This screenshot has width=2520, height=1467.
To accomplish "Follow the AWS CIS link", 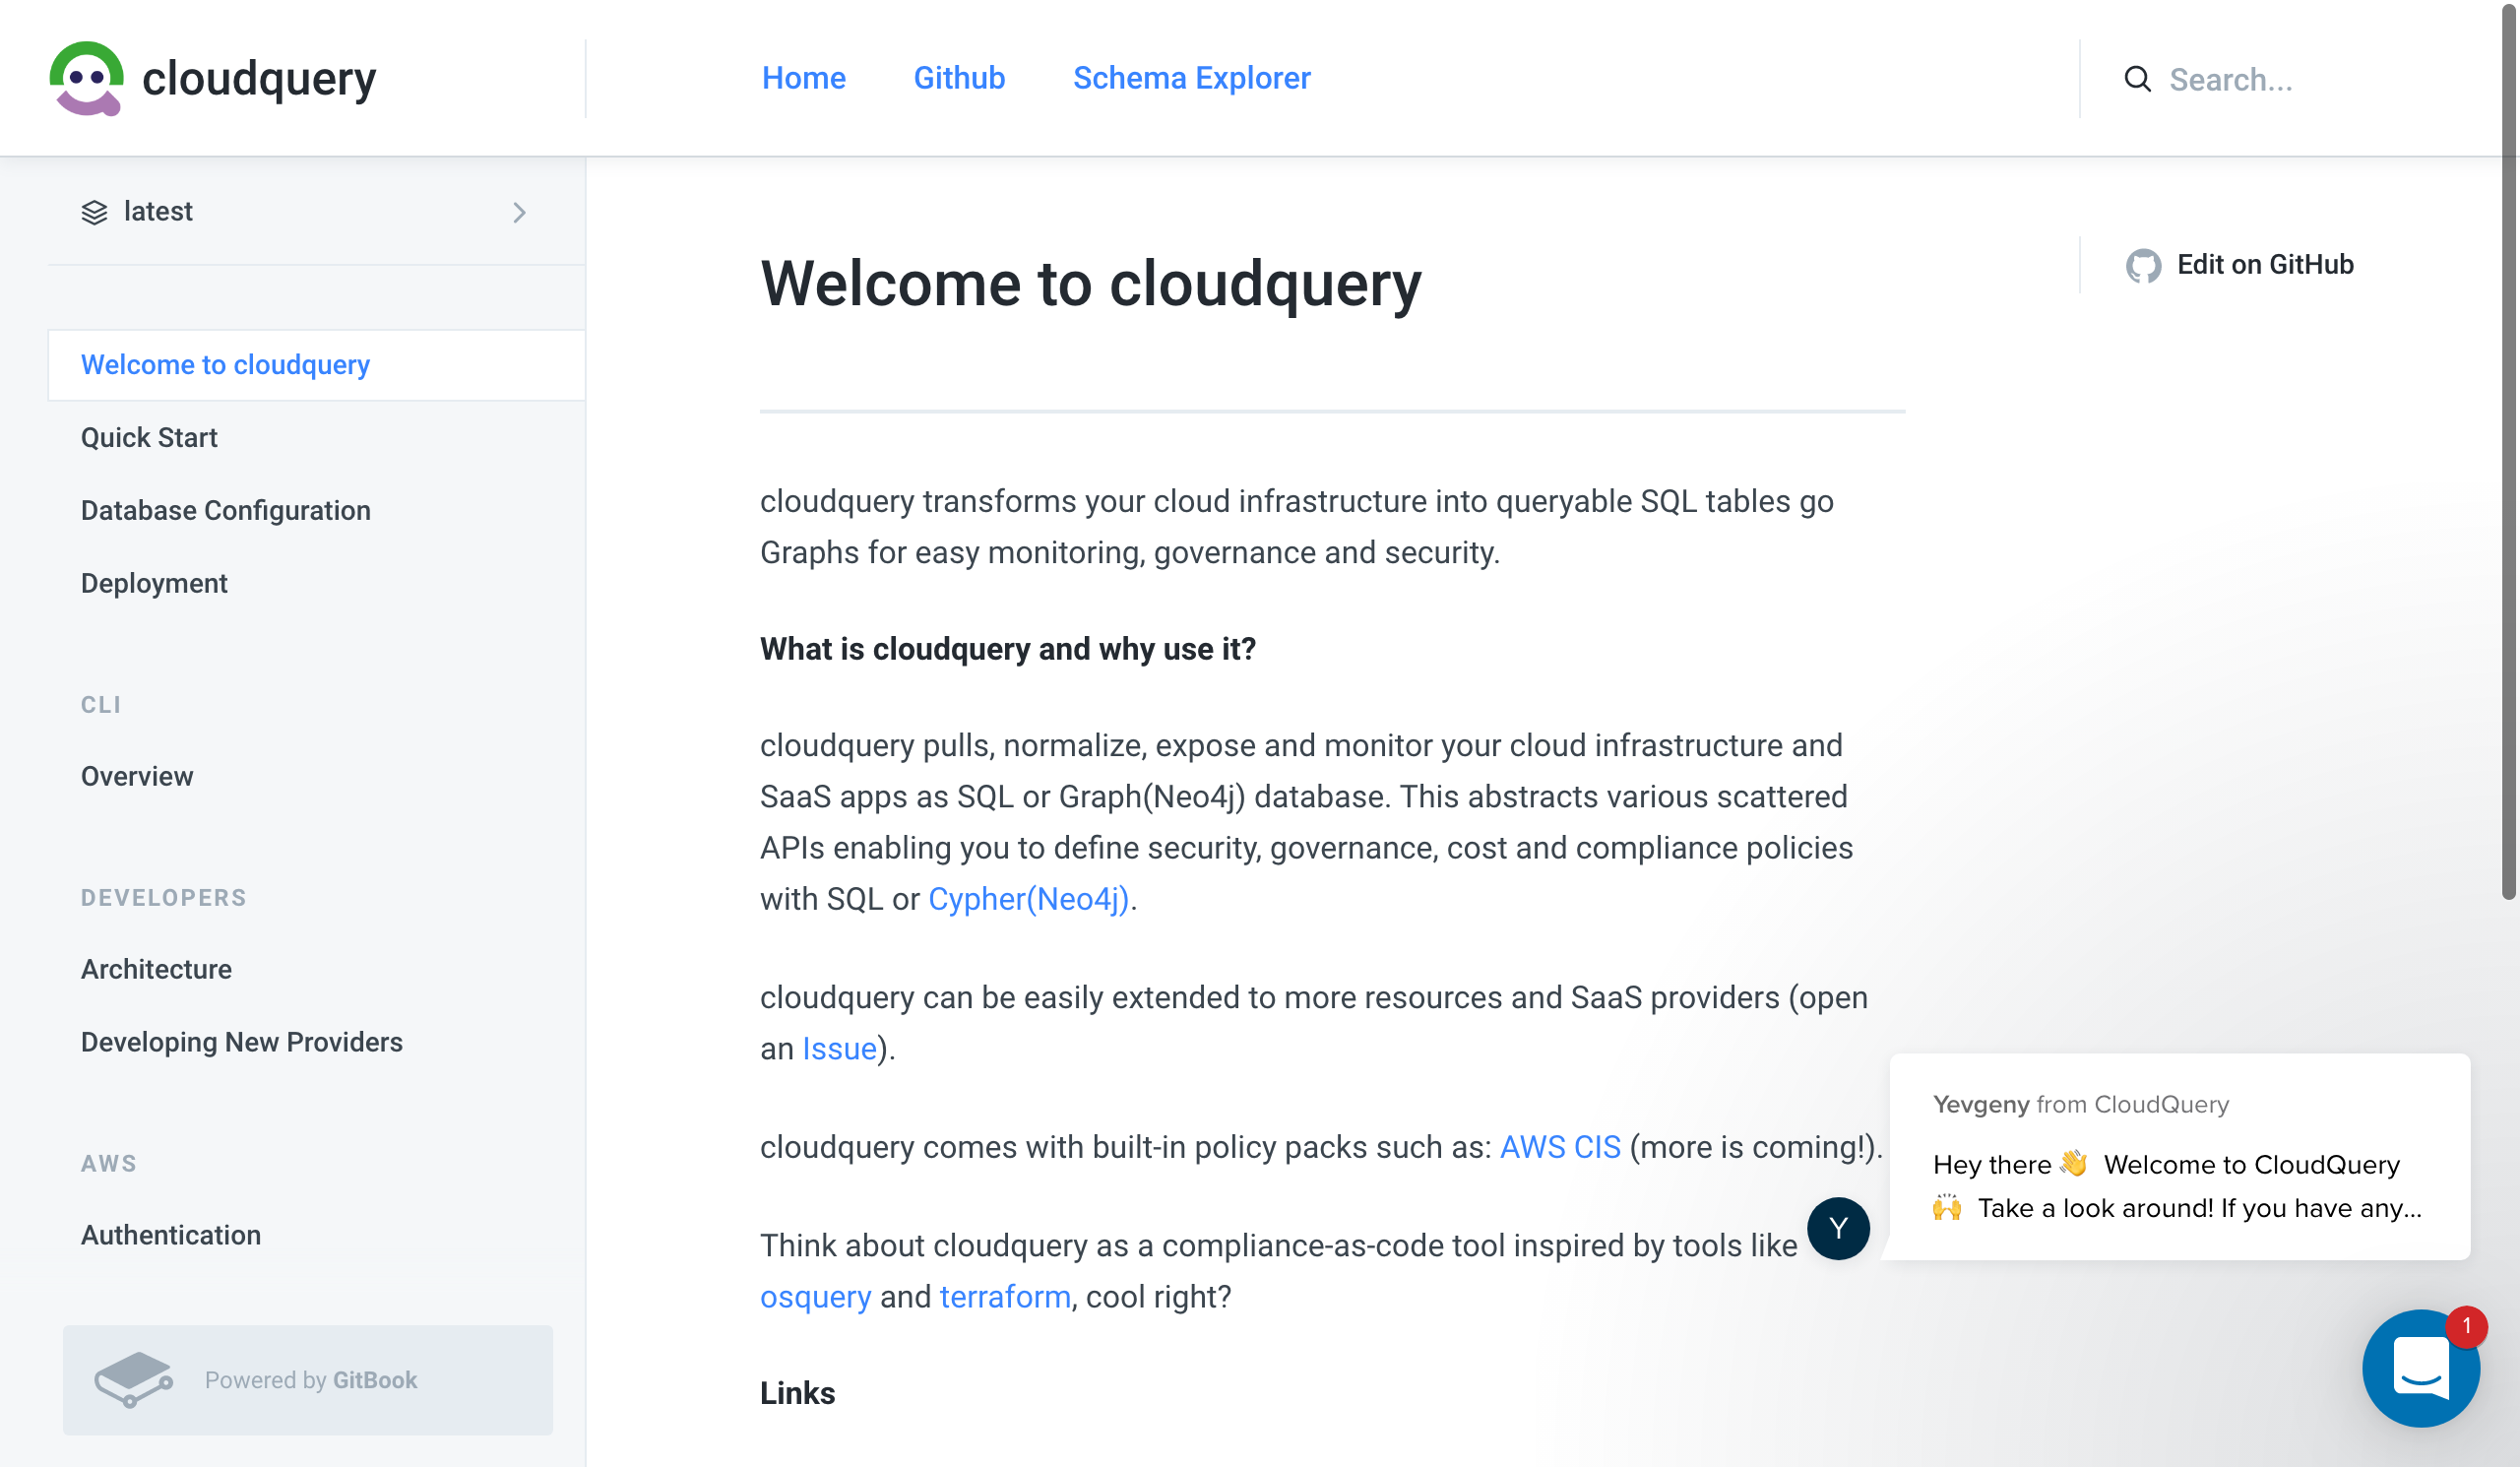I will pos(1560,1147).
